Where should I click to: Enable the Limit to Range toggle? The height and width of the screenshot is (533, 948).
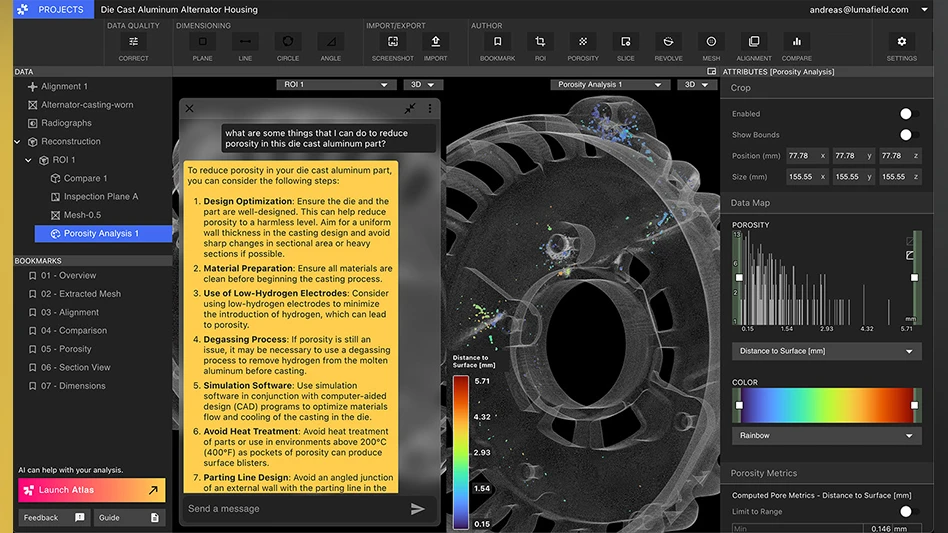pos(908,512)
